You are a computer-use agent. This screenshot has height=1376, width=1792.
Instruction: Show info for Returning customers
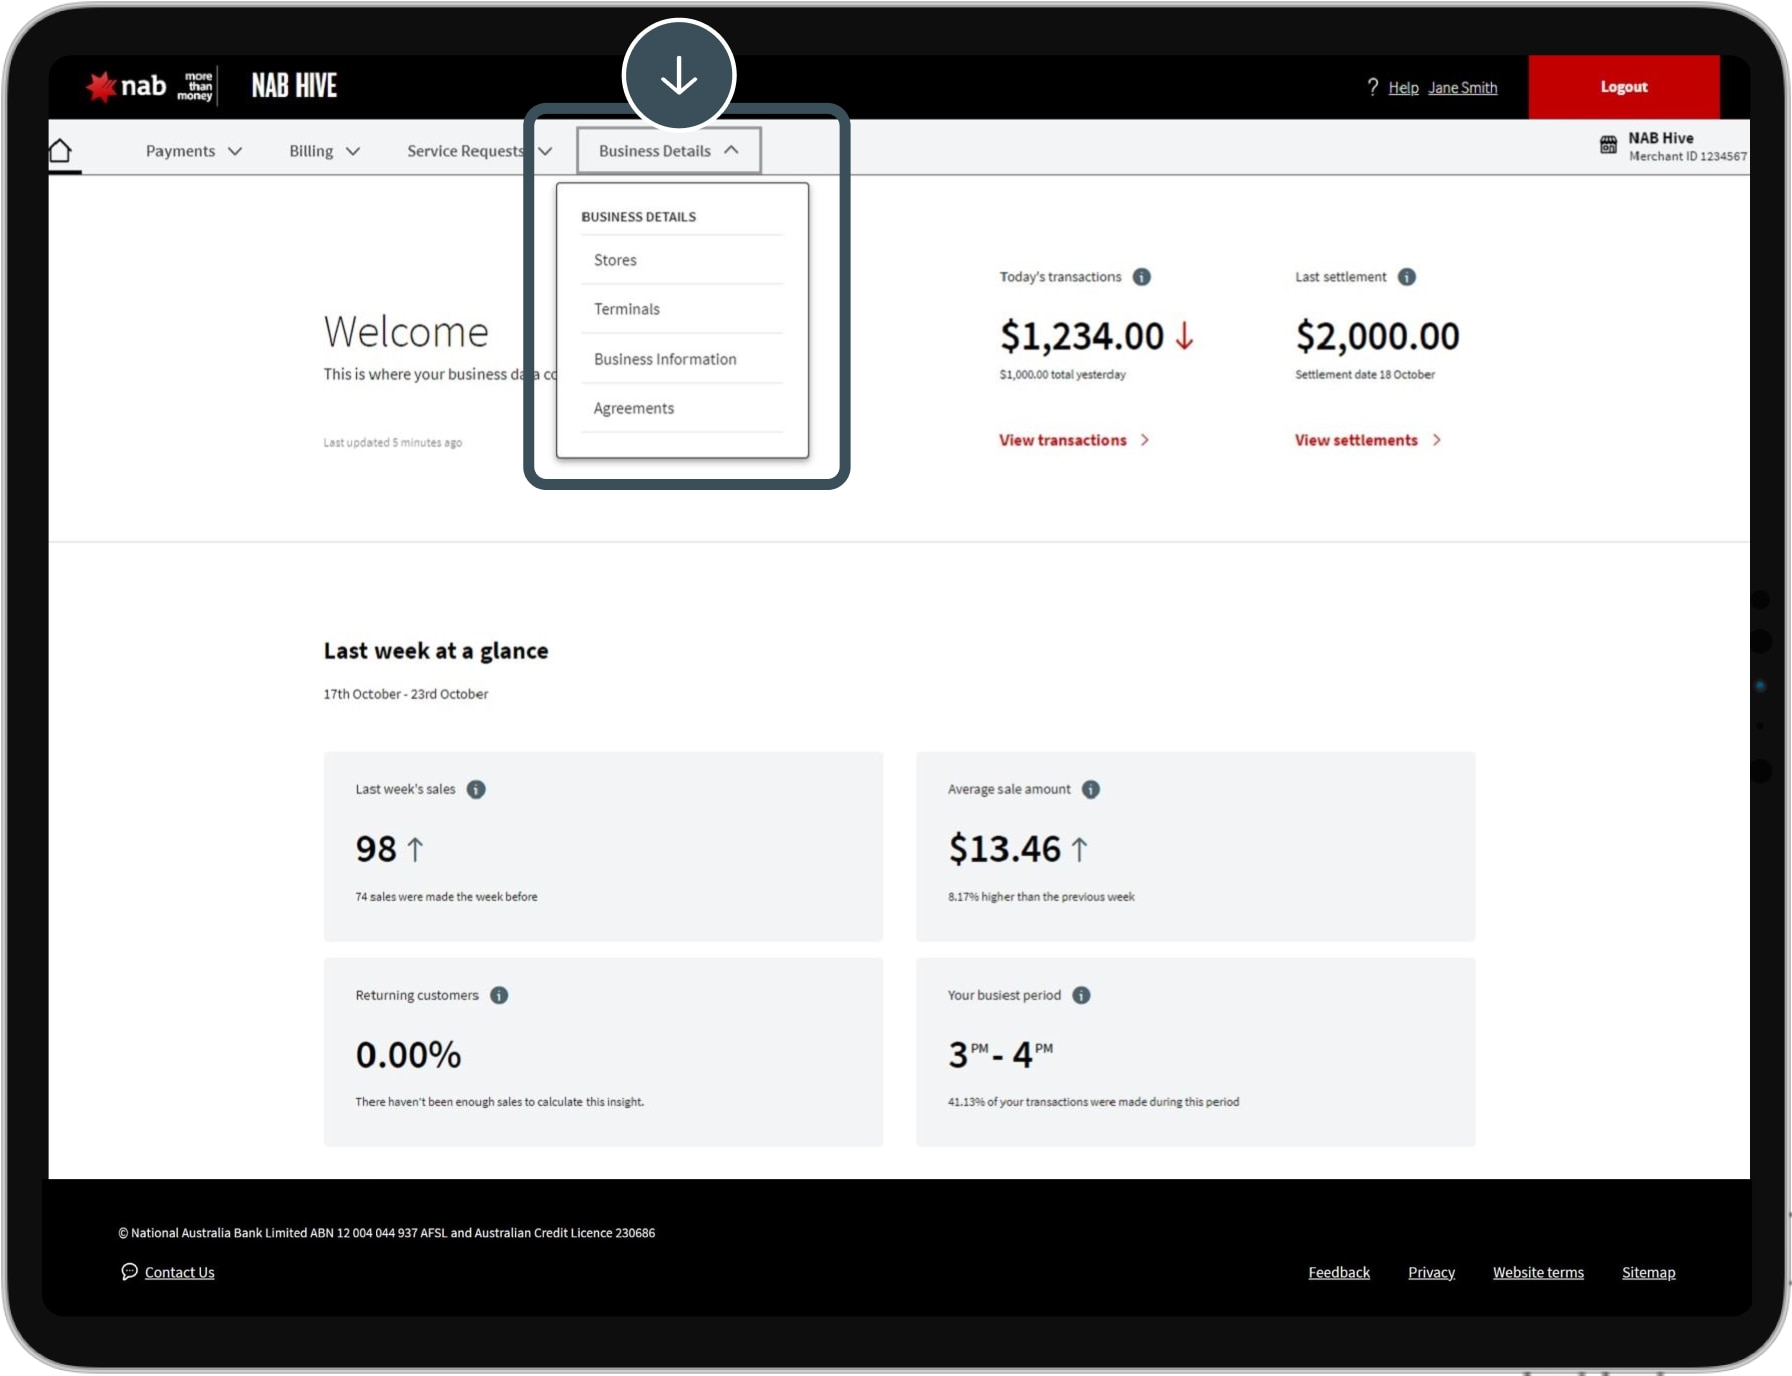click(499, 995)
